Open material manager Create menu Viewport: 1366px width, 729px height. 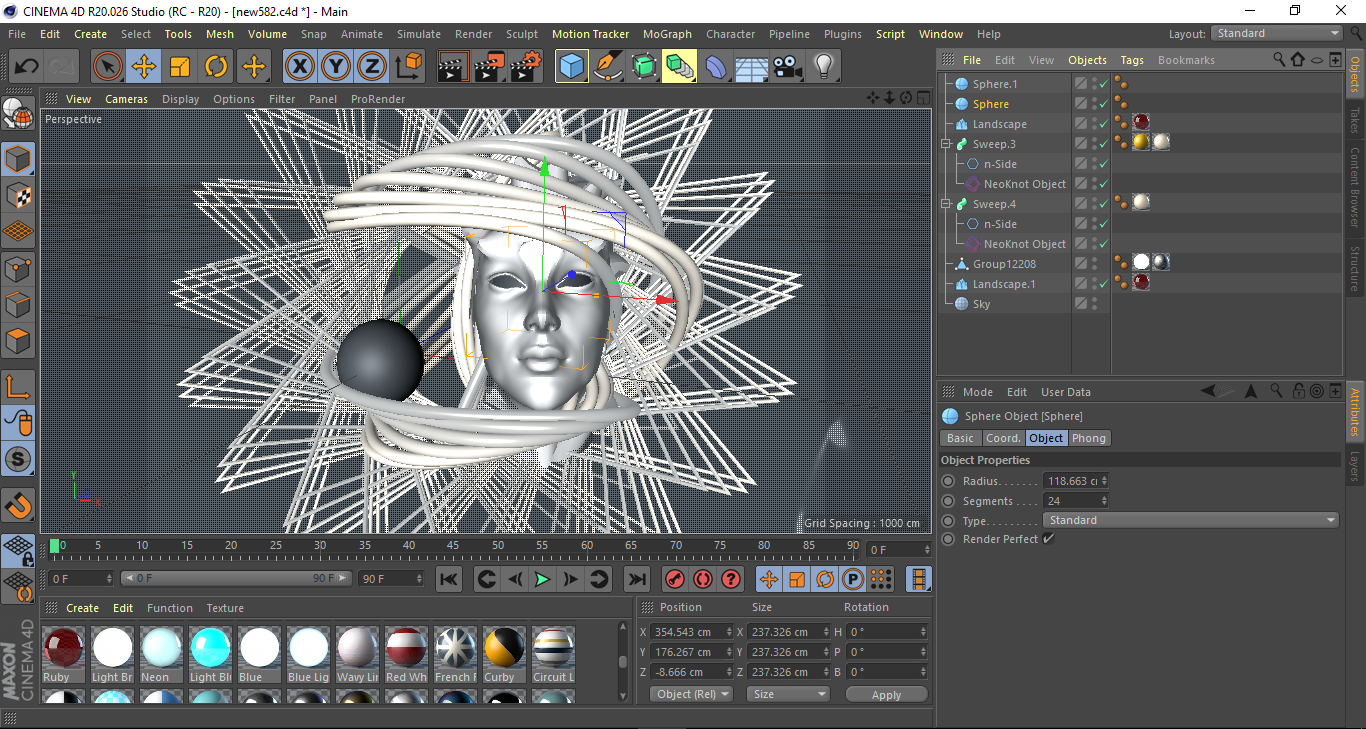(x=82, y=608)
